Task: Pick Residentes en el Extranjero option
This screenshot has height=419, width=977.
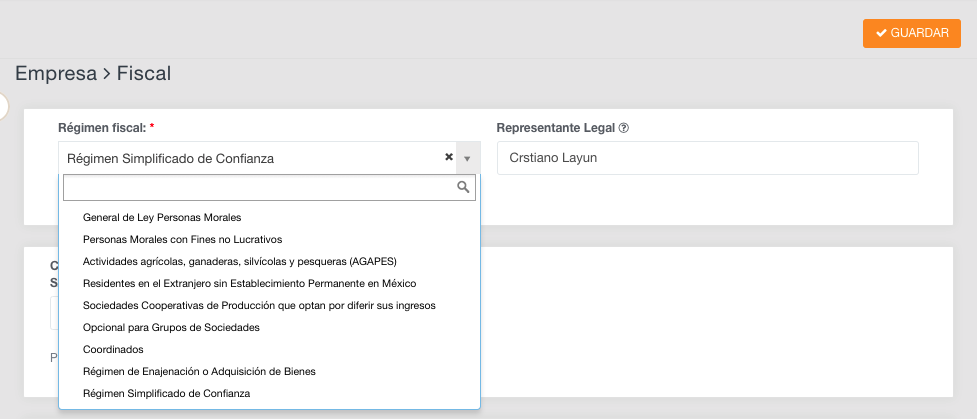Action: coord(249,283)
